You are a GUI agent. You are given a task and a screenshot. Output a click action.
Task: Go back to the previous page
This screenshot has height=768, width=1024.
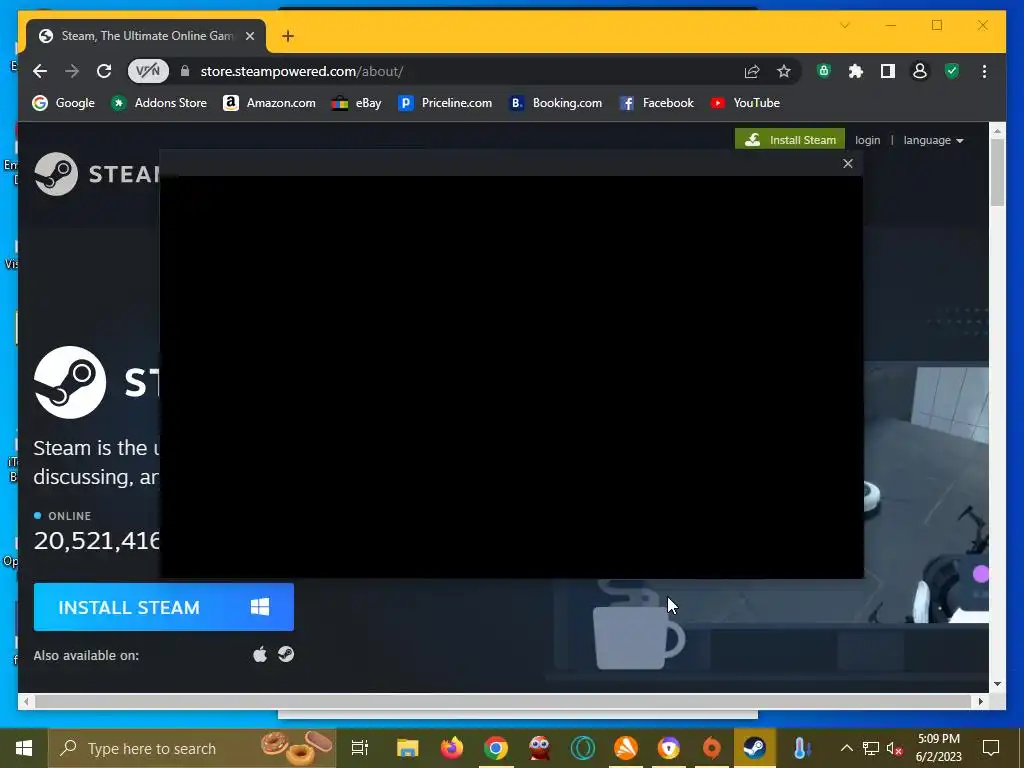(40, 71)
